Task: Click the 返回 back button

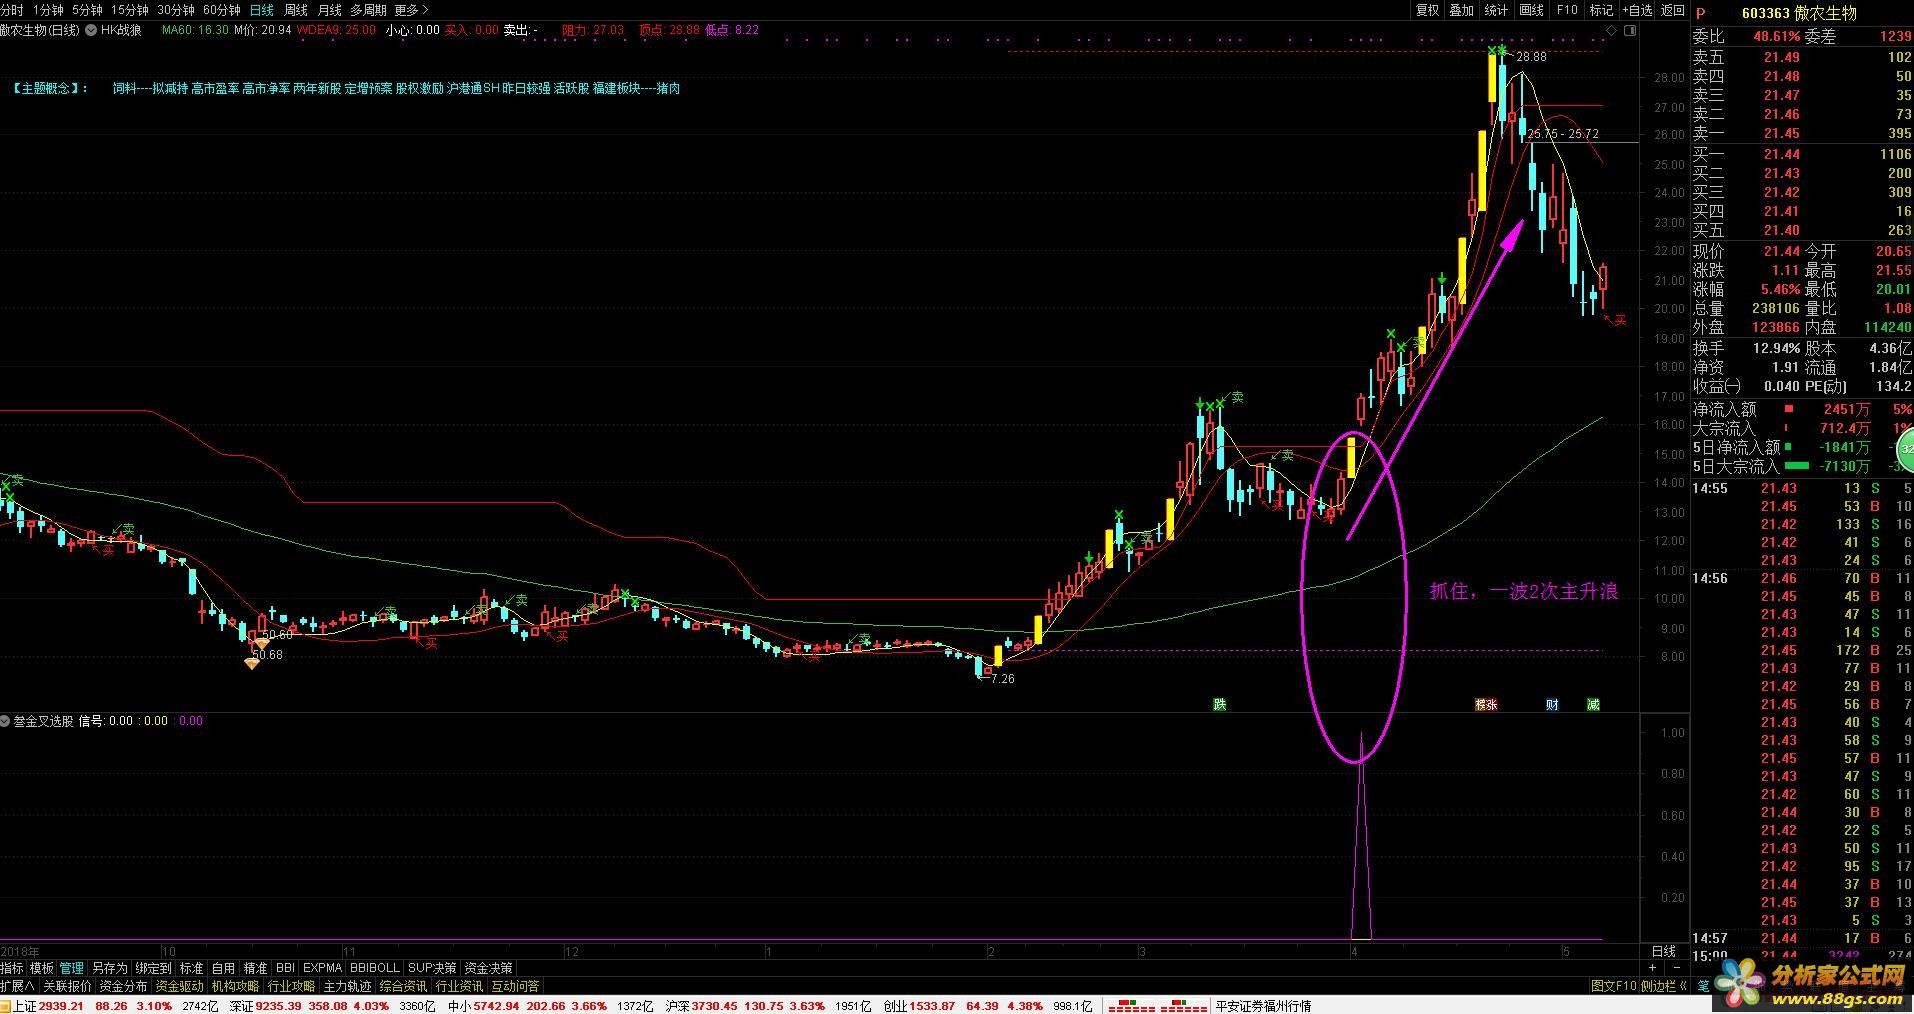Action: click(1672, 10)
